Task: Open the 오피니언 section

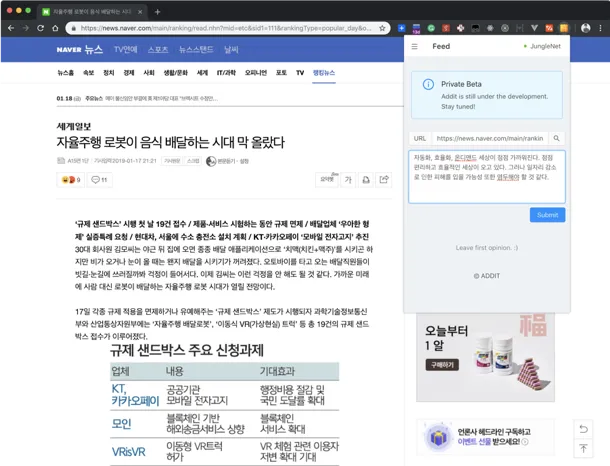Action: [256, 73]
